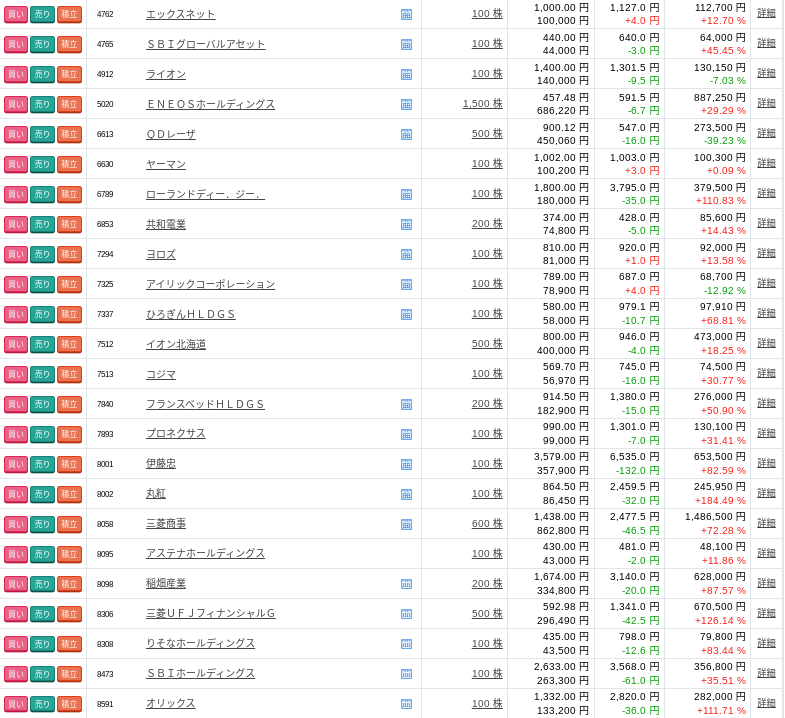Open 詳細 link for エックスネット
Image resolution: width=785 pixels, height=718 pixels.
pos(766,13)
